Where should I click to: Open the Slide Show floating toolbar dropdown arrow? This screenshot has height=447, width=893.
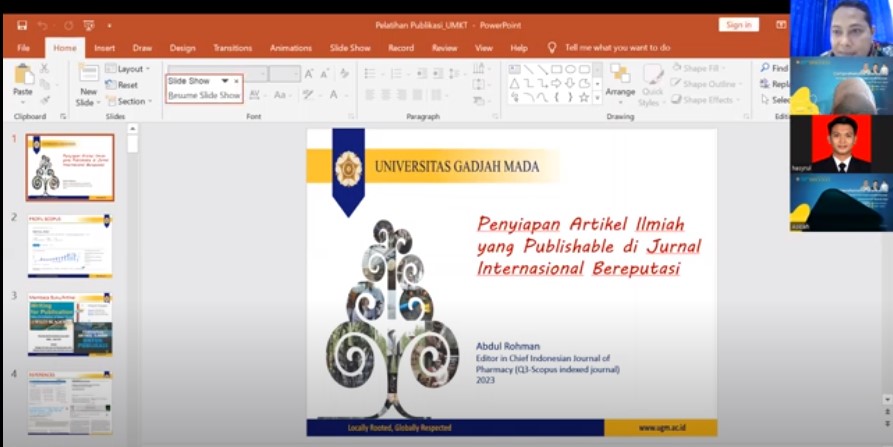[225, 80]
